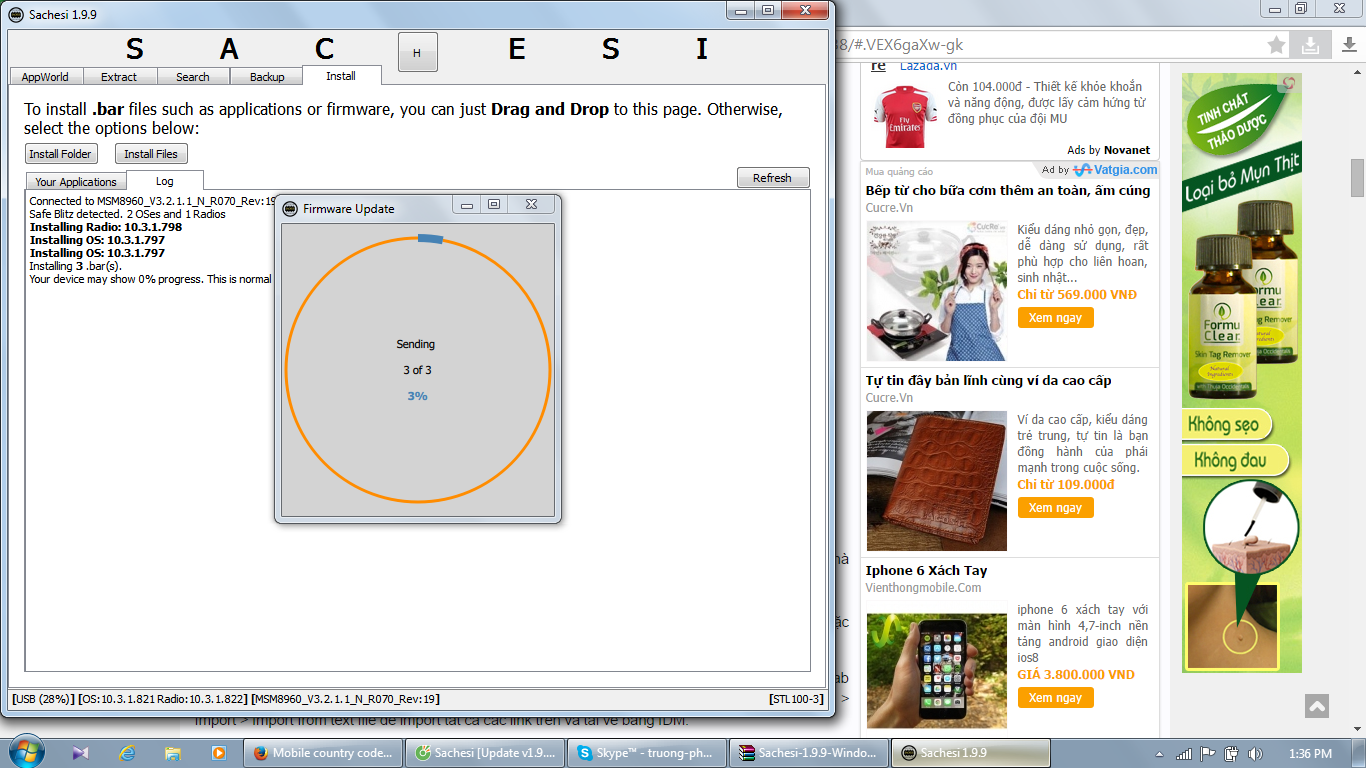Viewport: 1366px width, 768px height.
Task: Open the browser downloads arrow icon
Action: [x=1310, y=45]
